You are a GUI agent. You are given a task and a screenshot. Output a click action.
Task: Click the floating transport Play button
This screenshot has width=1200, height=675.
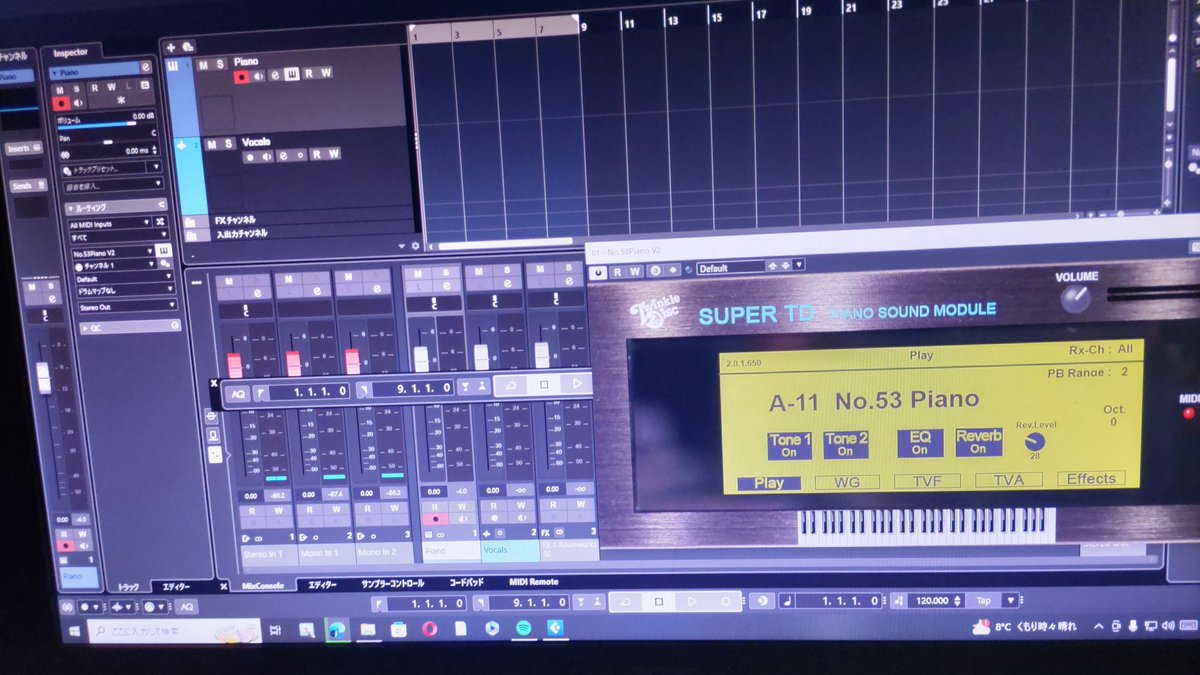[x=577, y=384]
